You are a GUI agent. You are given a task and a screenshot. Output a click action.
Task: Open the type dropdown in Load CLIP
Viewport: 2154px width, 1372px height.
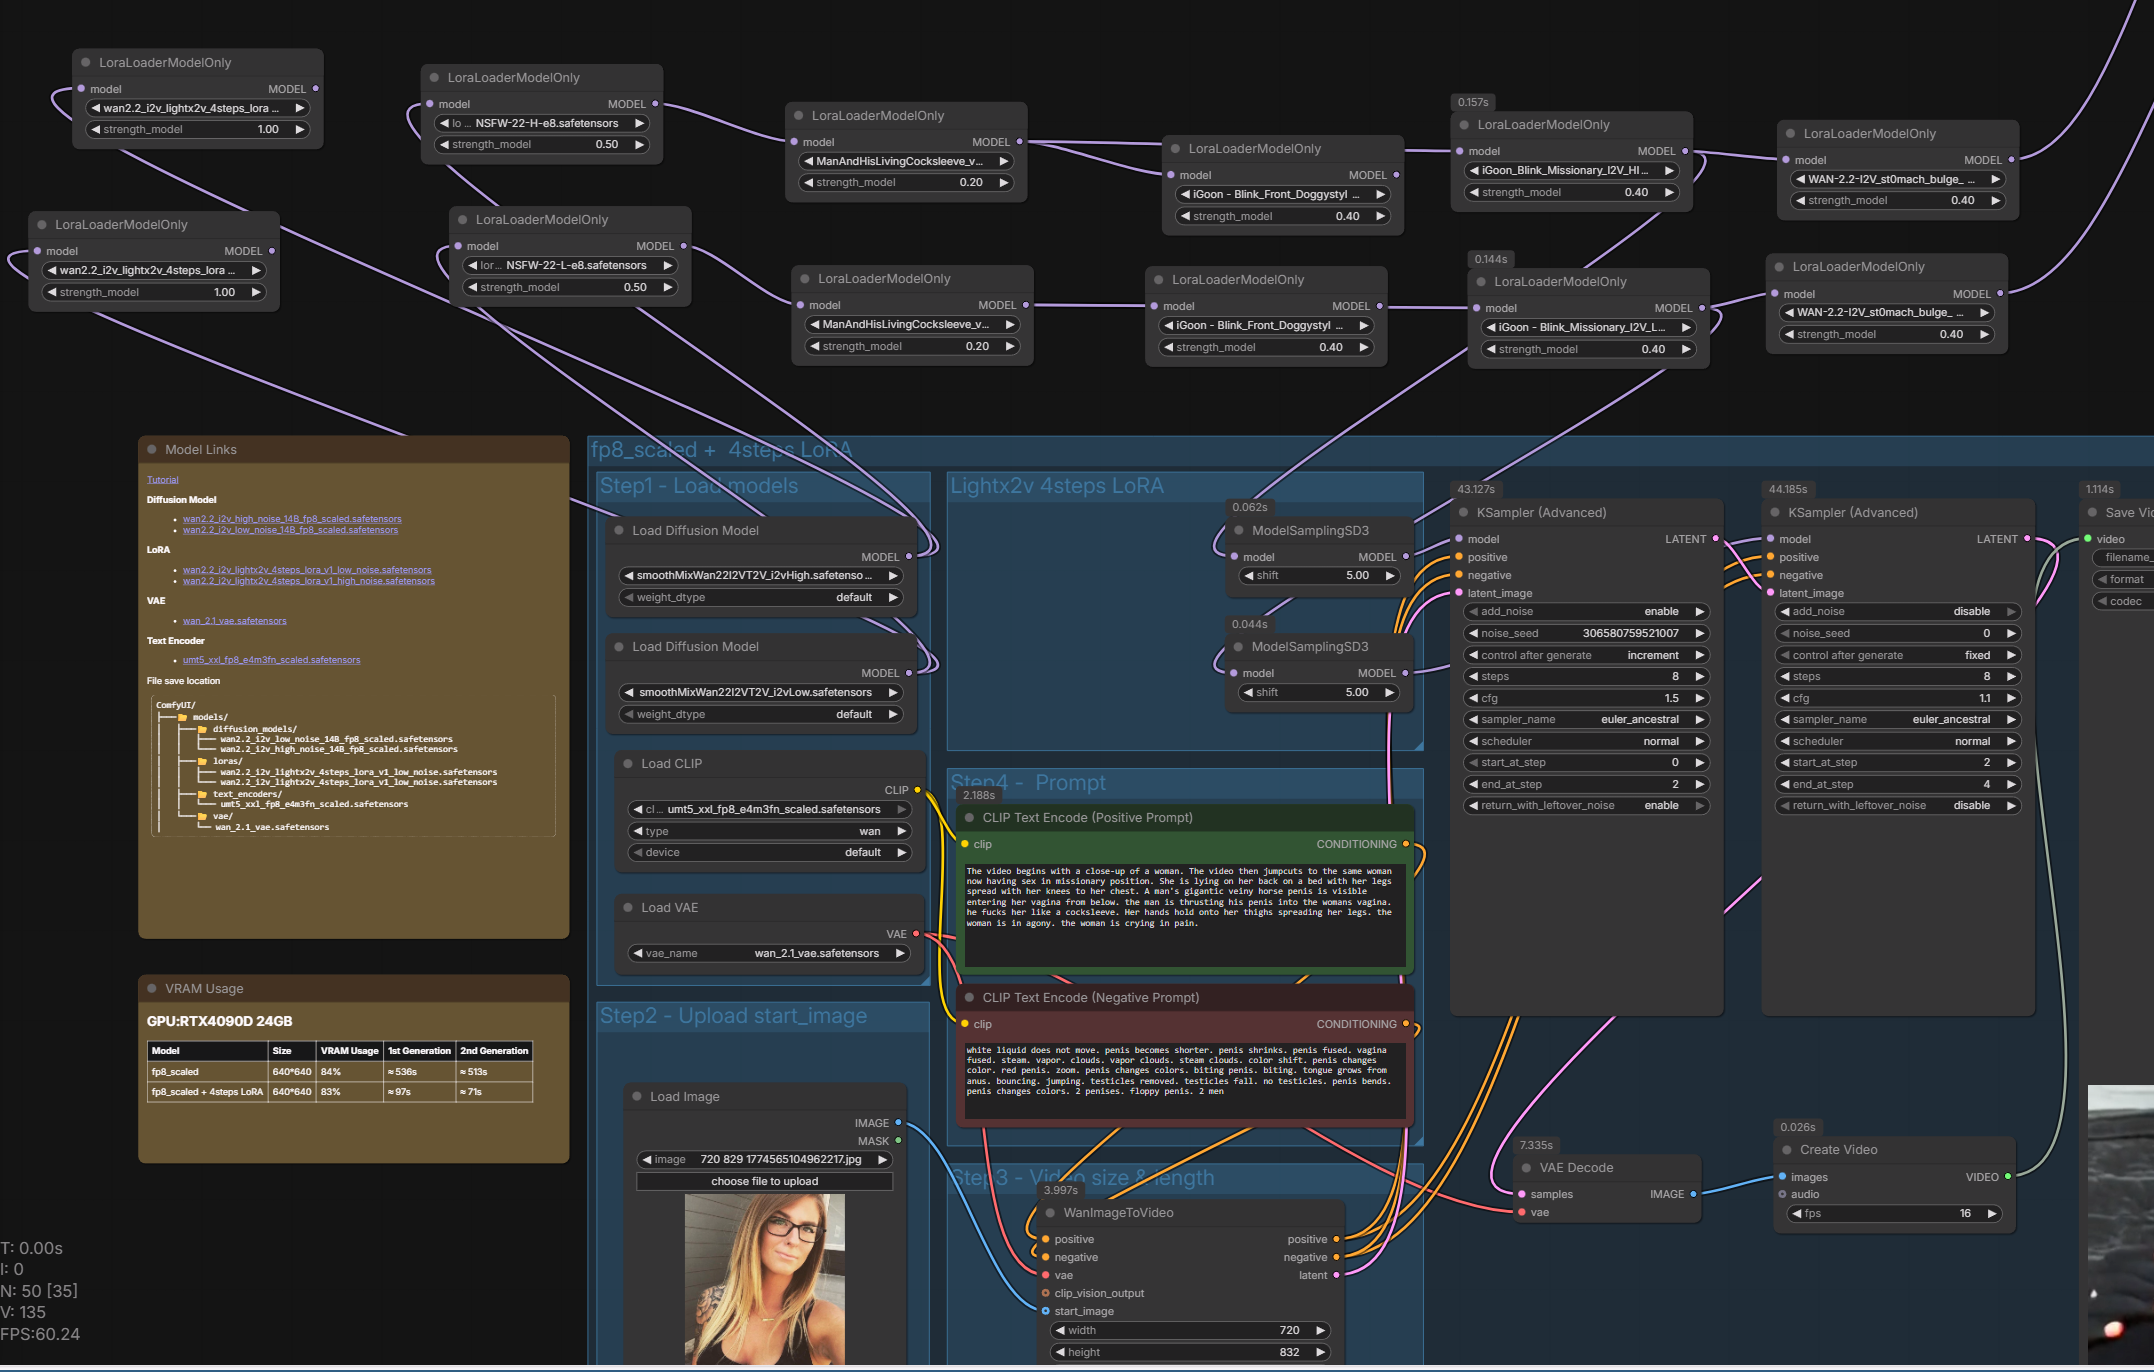pyautogui.click(x=768, y=832)
